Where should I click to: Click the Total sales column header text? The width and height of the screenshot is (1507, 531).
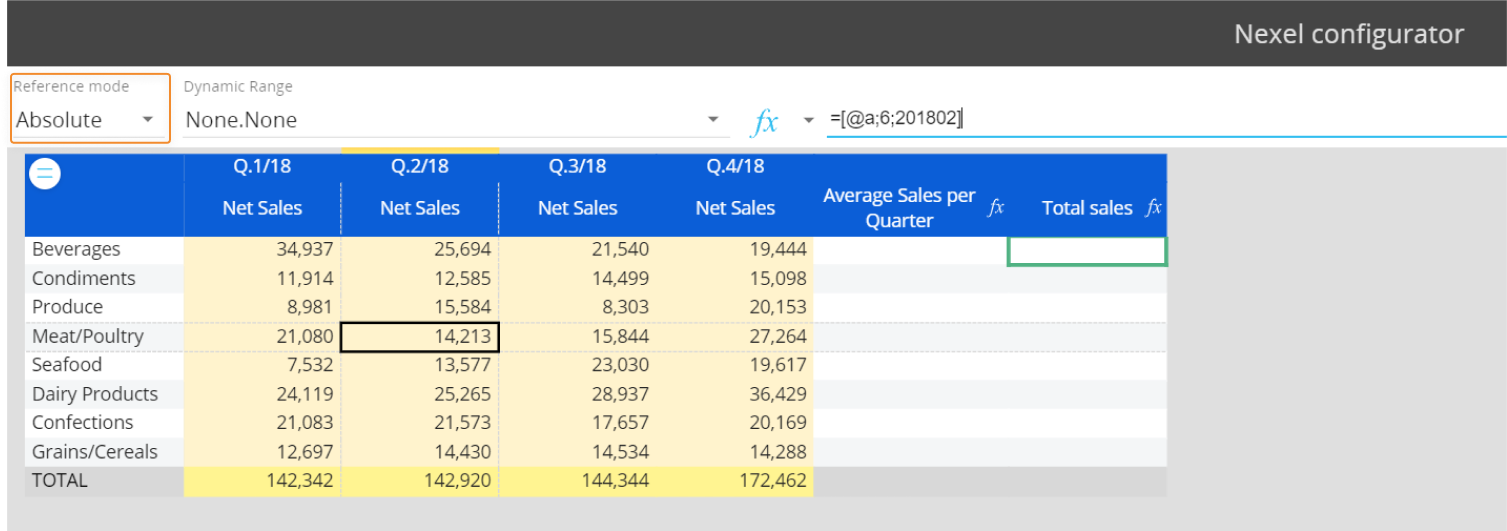tap(1086, 208)
